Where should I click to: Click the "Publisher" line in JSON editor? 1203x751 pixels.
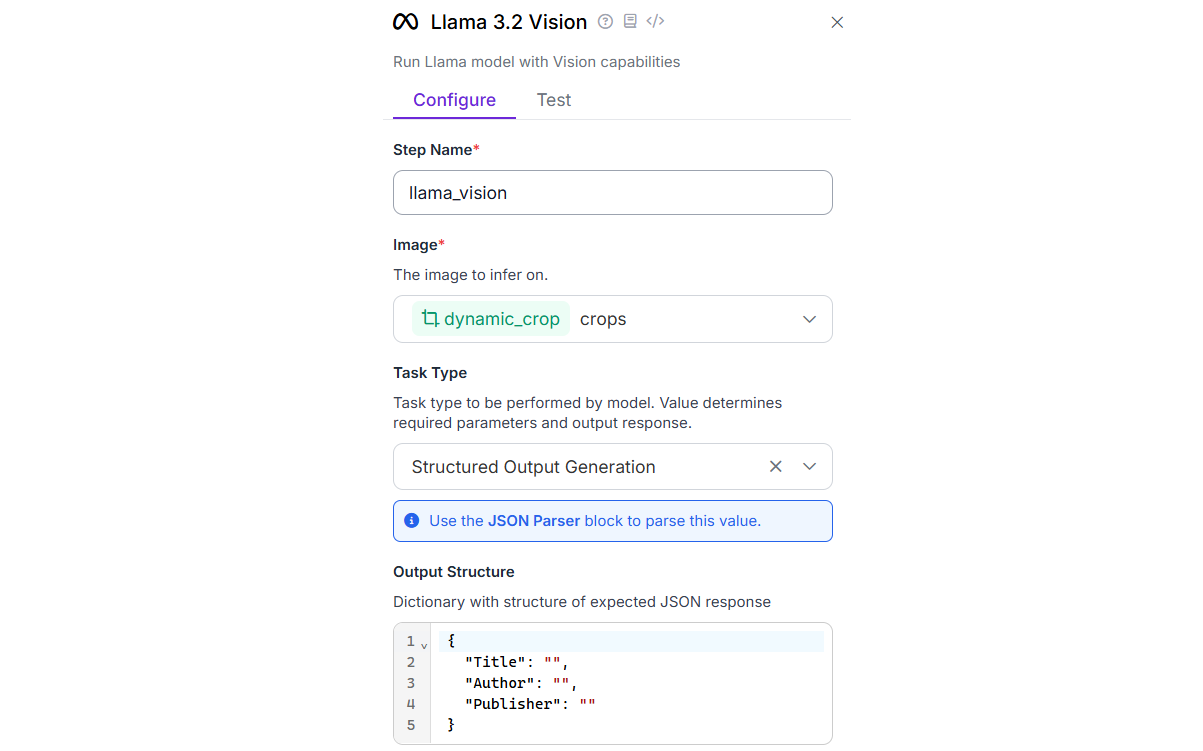pyautogui.click(x=530, y=704)
